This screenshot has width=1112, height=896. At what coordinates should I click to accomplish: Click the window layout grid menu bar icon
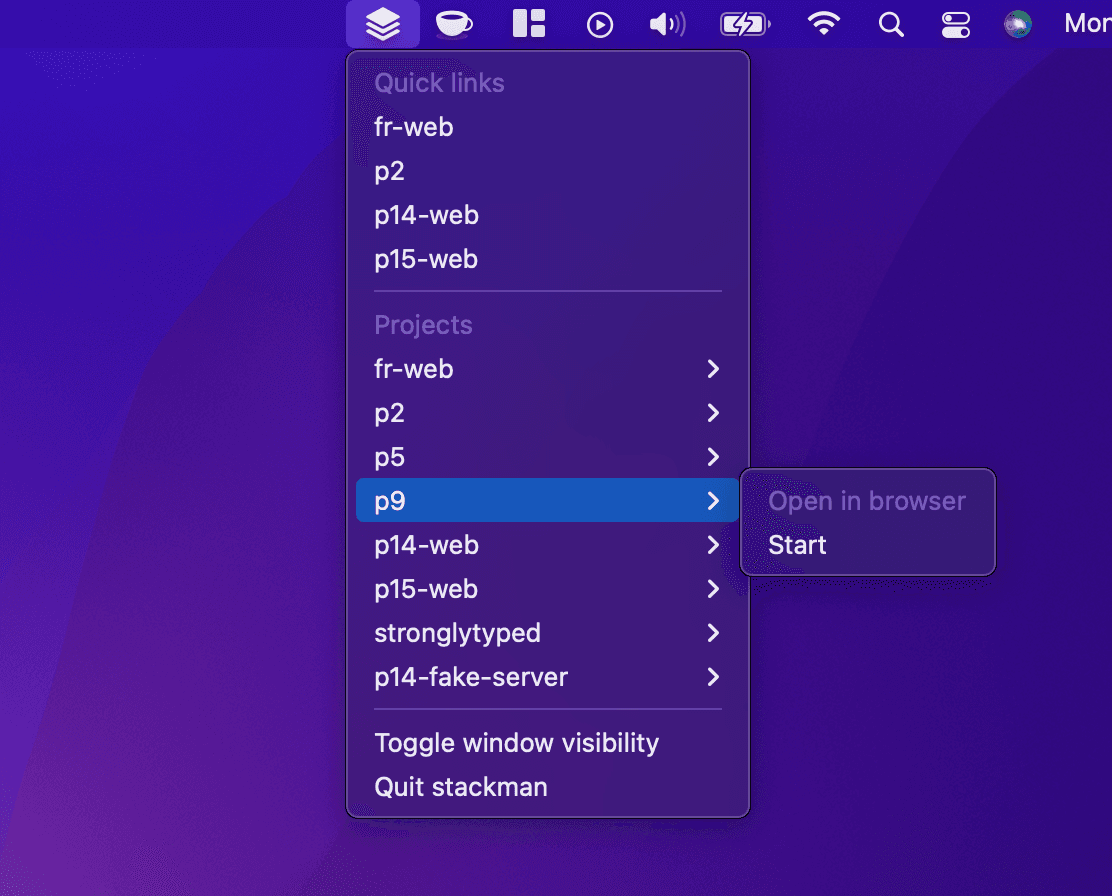pyautogui.click(x=529, y=24)
